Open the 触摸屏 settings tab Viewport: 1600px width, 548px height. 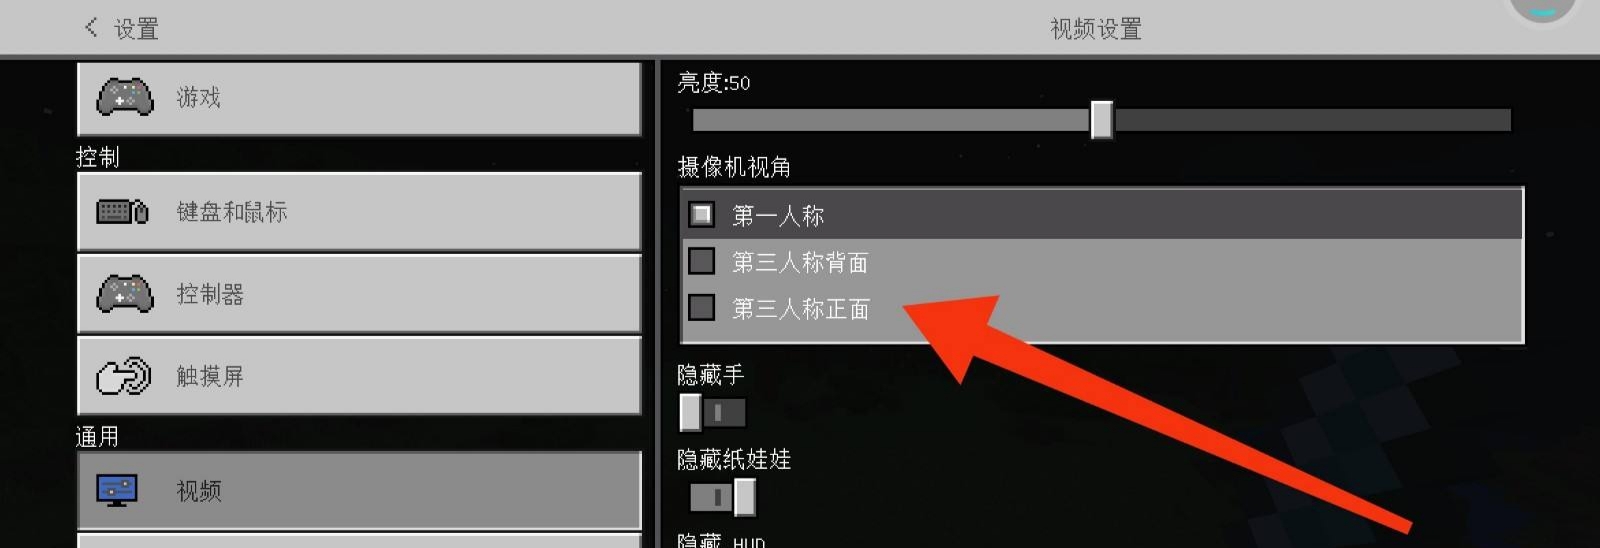coord(359,376)
